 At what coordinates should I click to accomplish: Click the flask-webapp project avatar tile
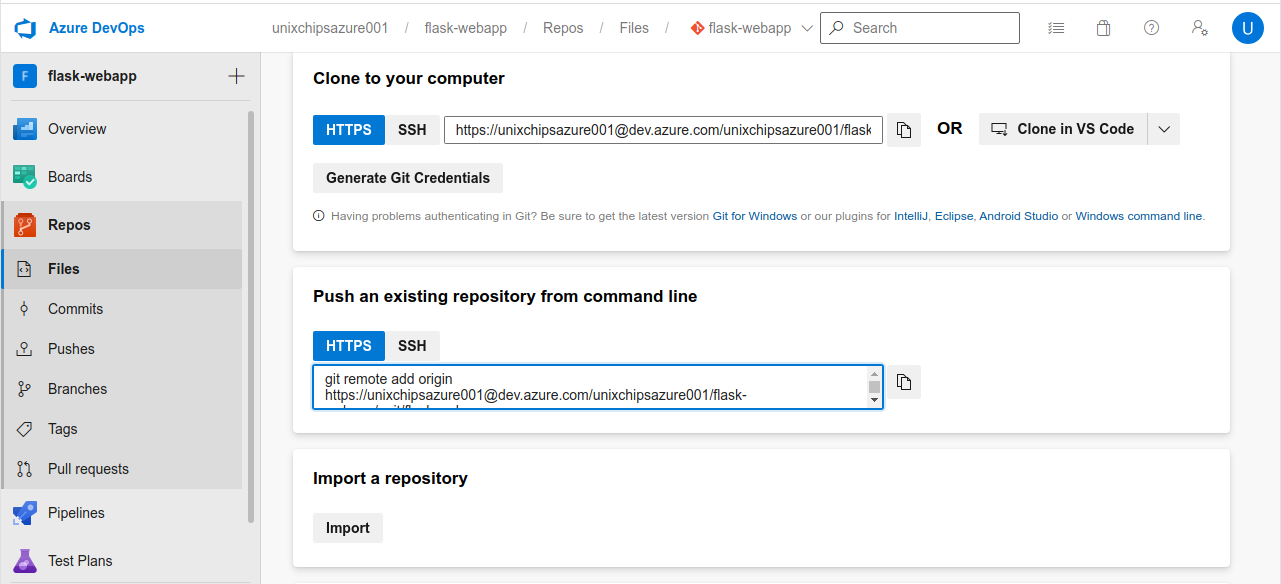click(25, 76)
